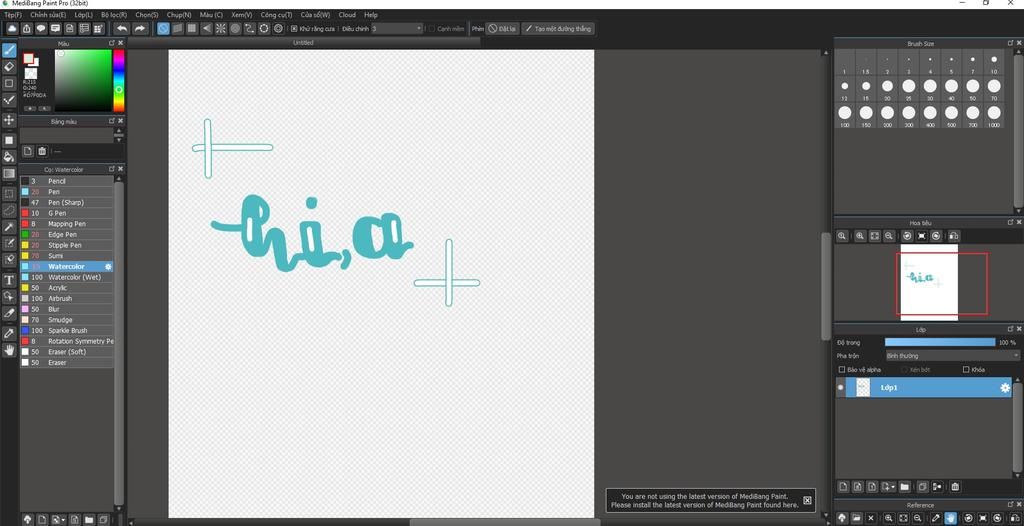Viewport: 1024px width, 526px height.
Task: Enable the circle snap guide icon
Action: pyautogui.click(x=235, y=29)
